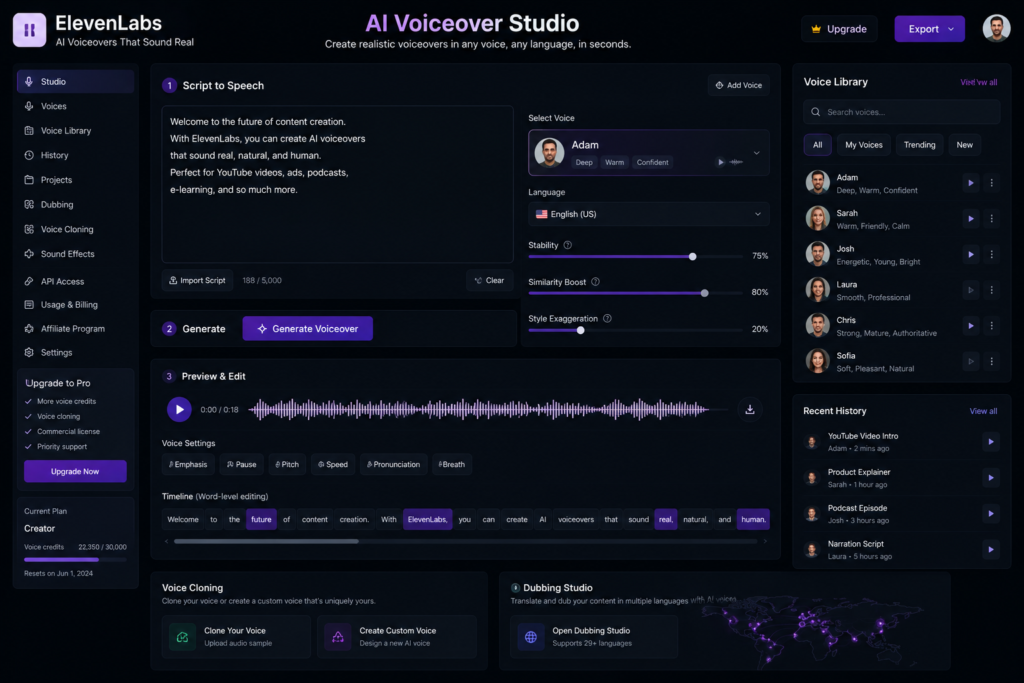Download the generated audio
This screenshot has height=683, width=1024.
750,409
